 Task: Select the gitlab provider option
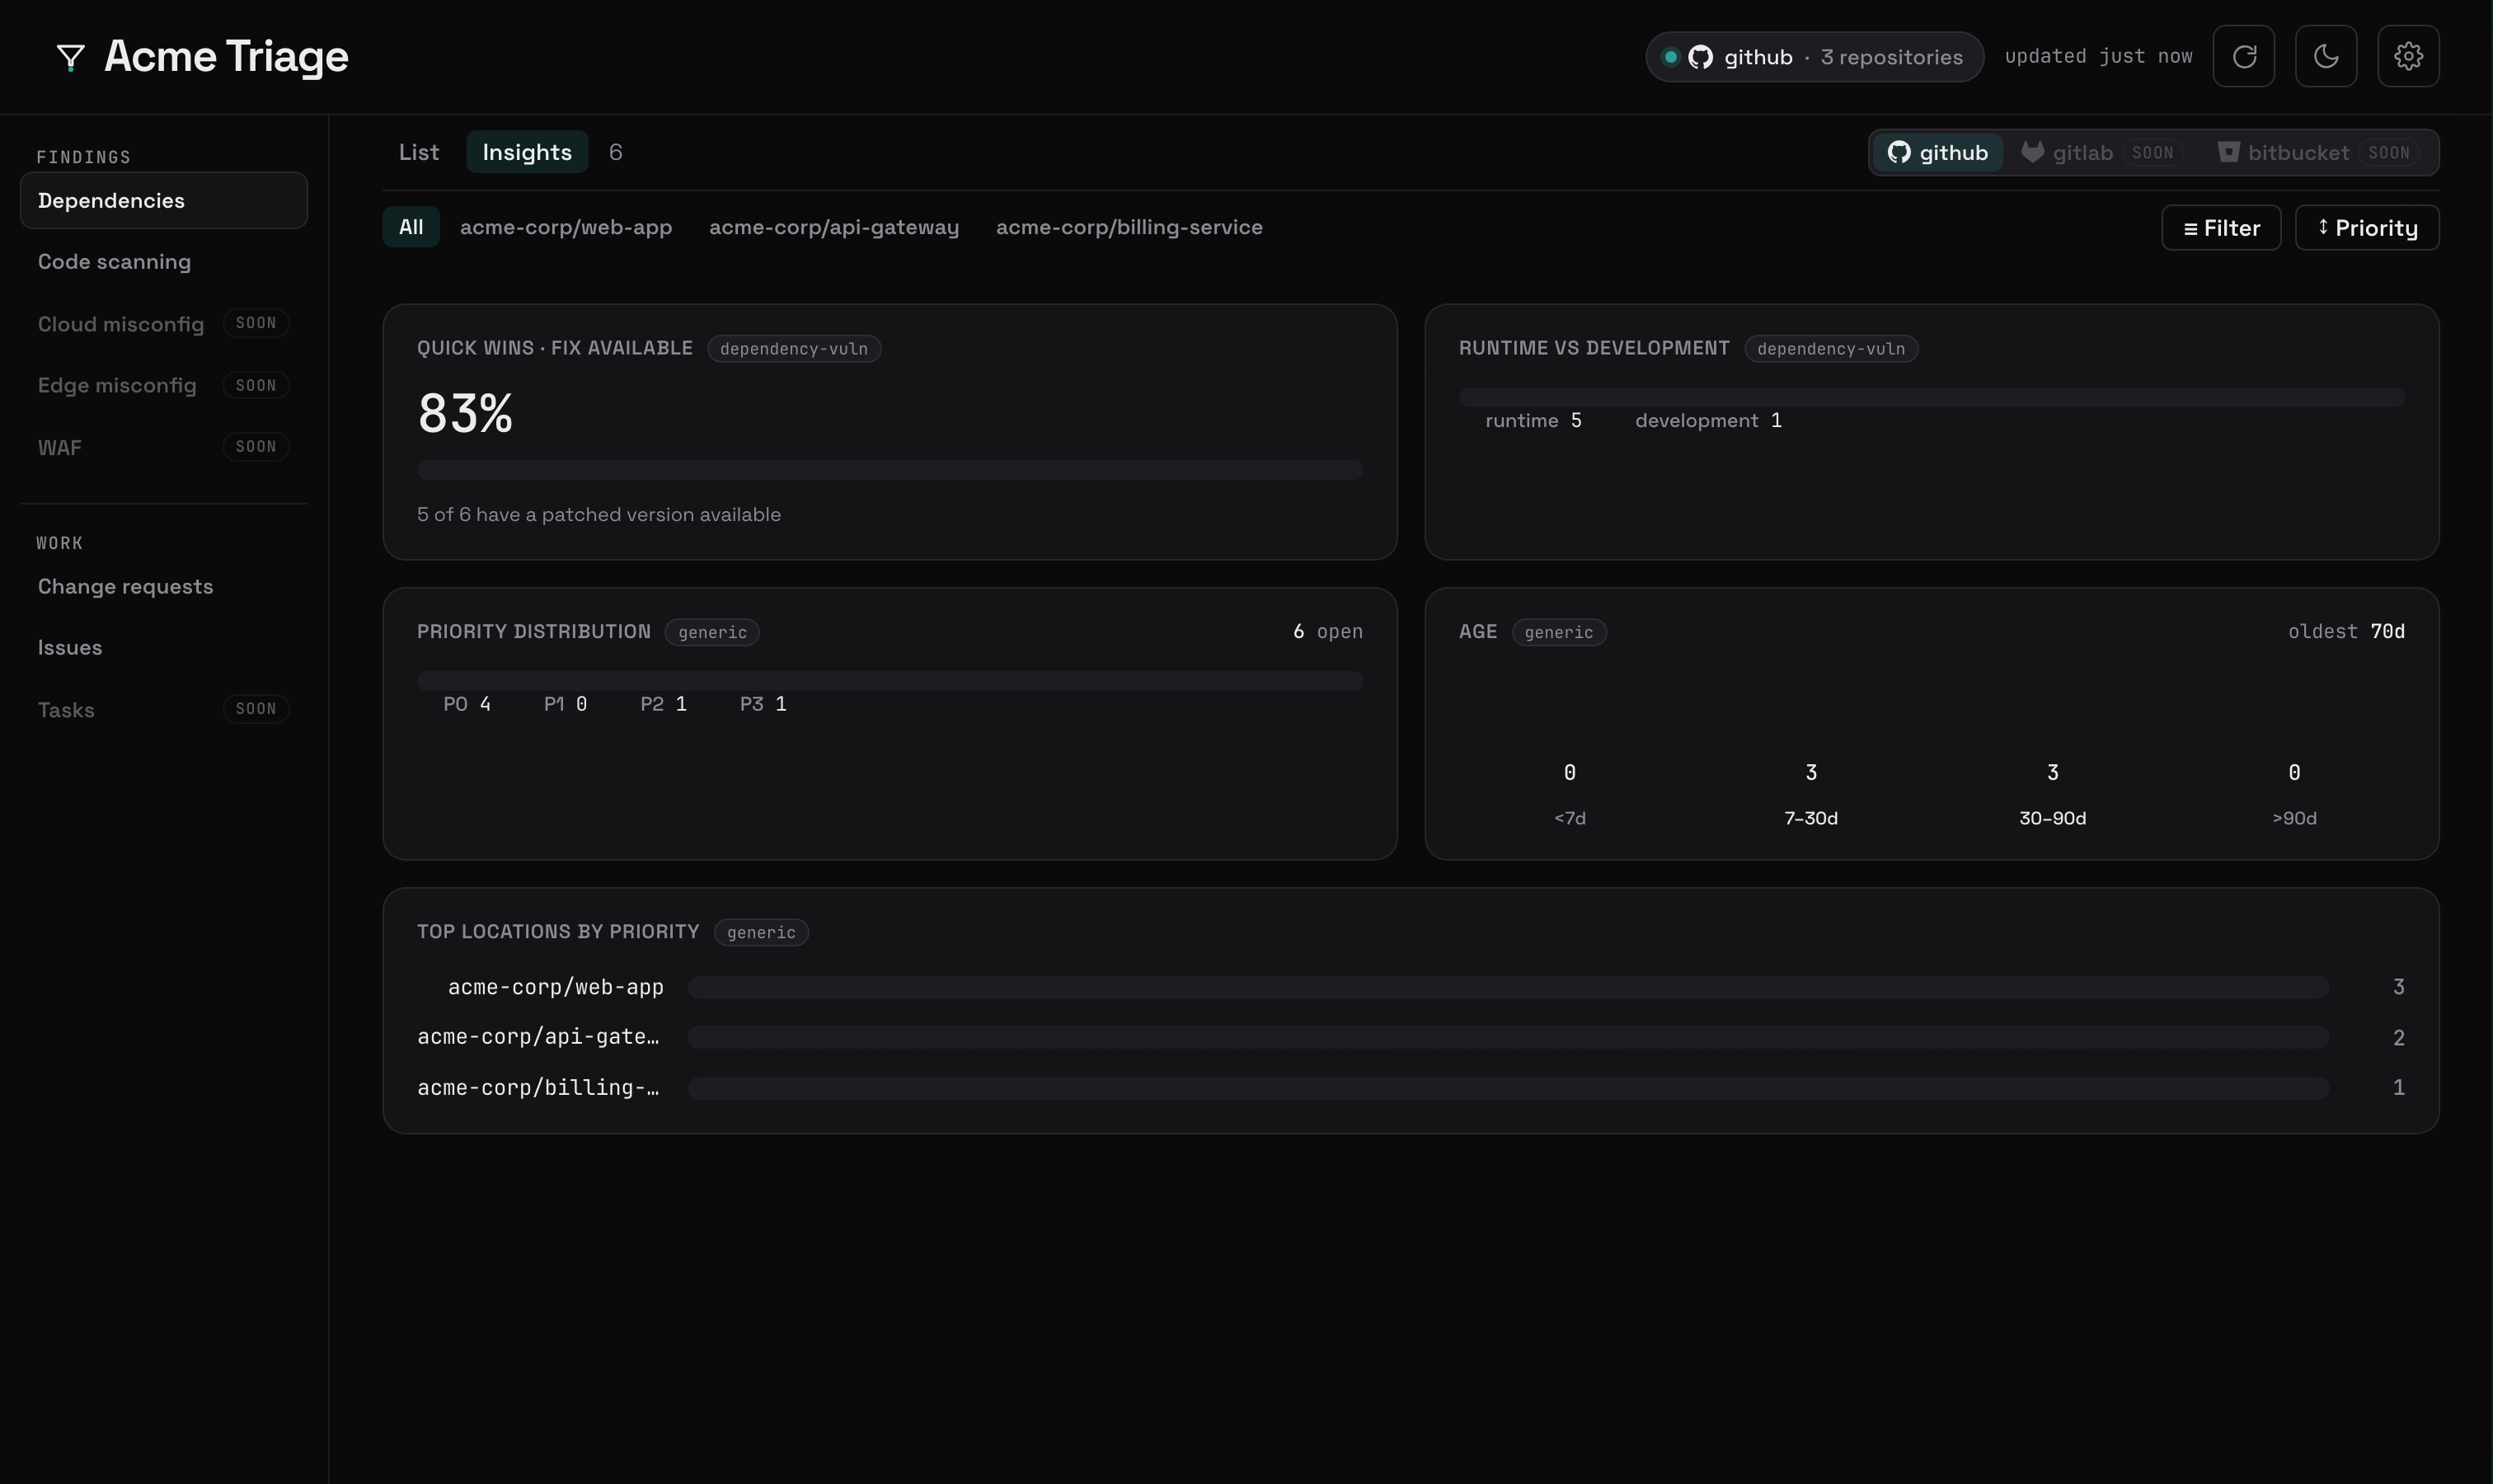coord(2101,152)
